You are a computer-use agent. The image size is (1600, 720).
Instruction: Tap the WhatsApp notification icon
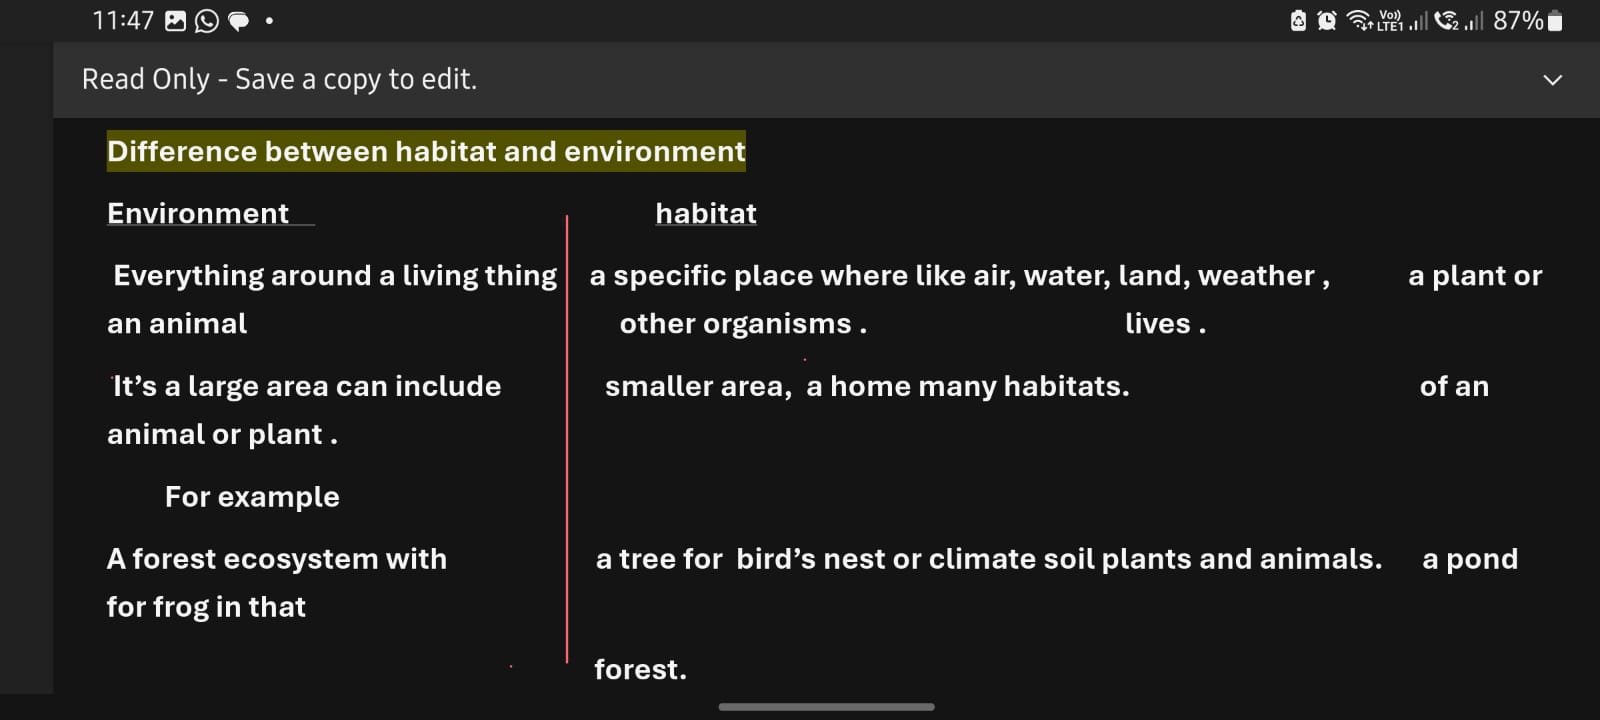[x=207, y=21]
